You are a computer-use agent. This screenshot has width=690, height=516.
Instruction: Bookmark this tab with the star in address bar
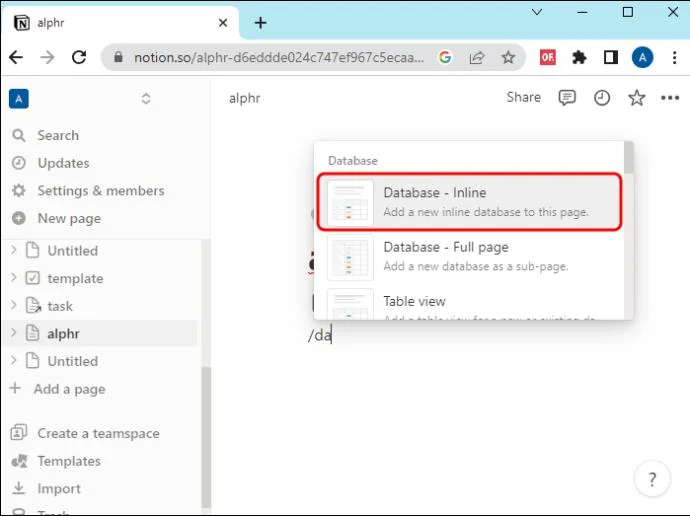click(x=508, y=57)
